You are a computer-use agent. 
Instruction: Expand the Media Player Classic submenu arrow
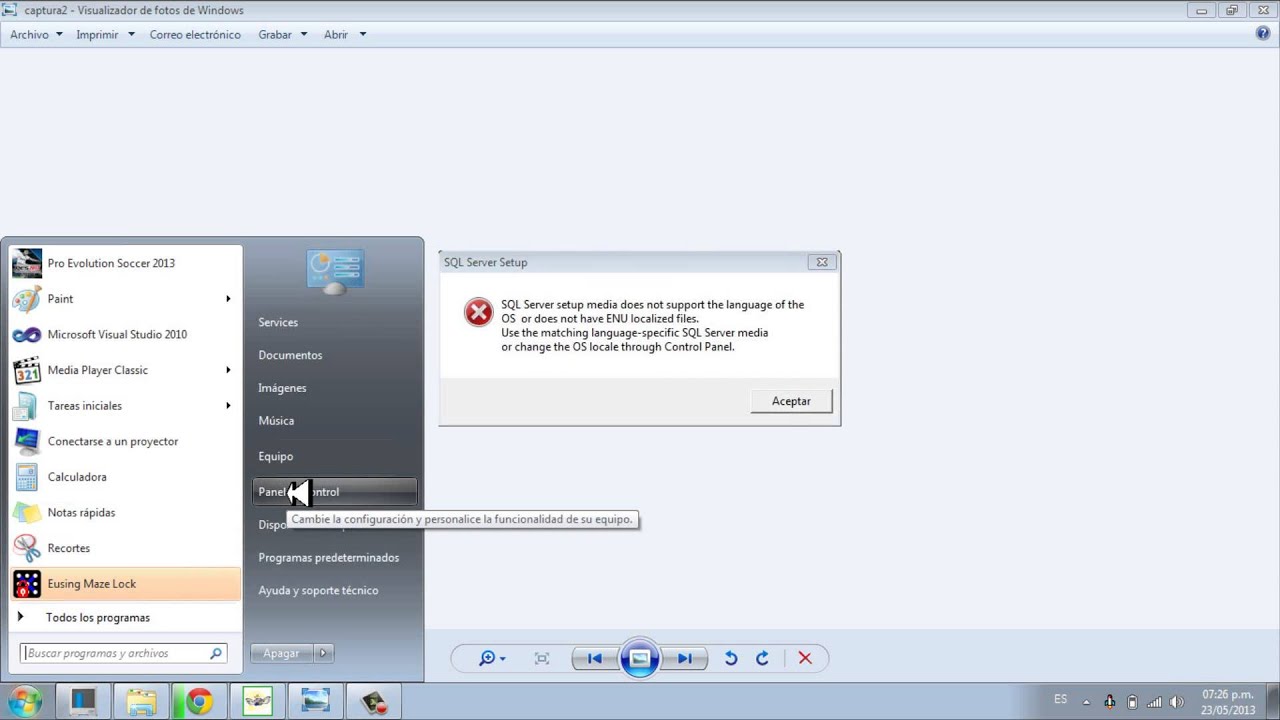click(x=228, y=370)
